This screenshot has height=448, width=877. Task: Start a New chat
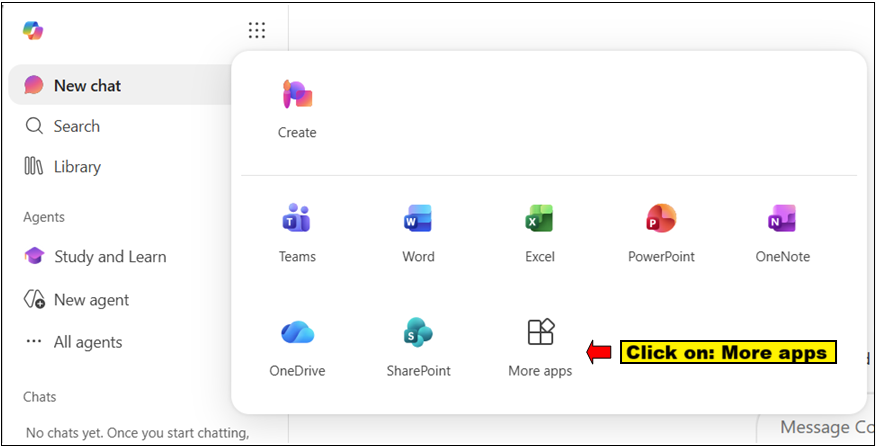click(120, 86)
